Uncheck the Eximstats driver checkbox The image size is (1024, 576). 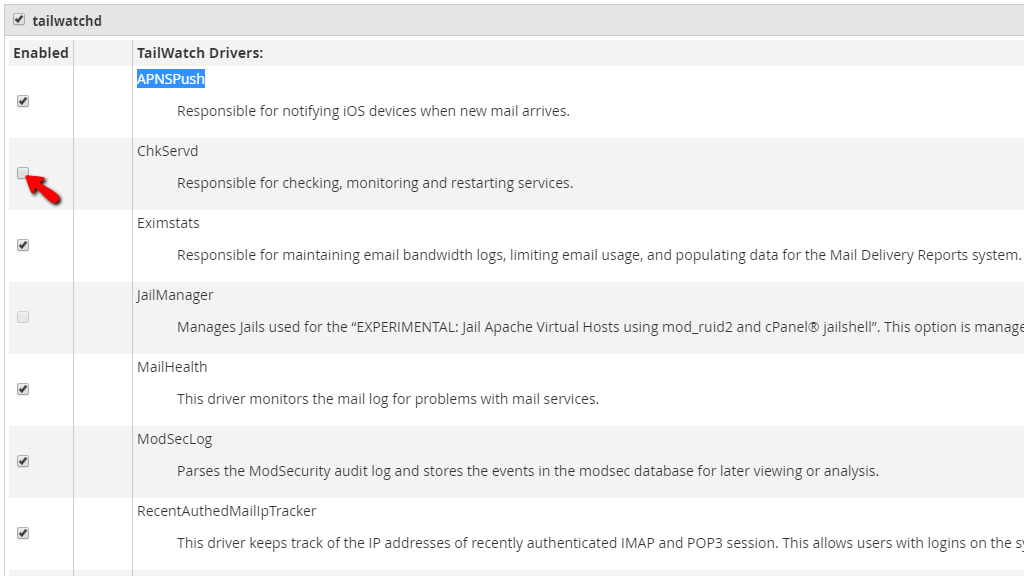[x=23, y=245]
